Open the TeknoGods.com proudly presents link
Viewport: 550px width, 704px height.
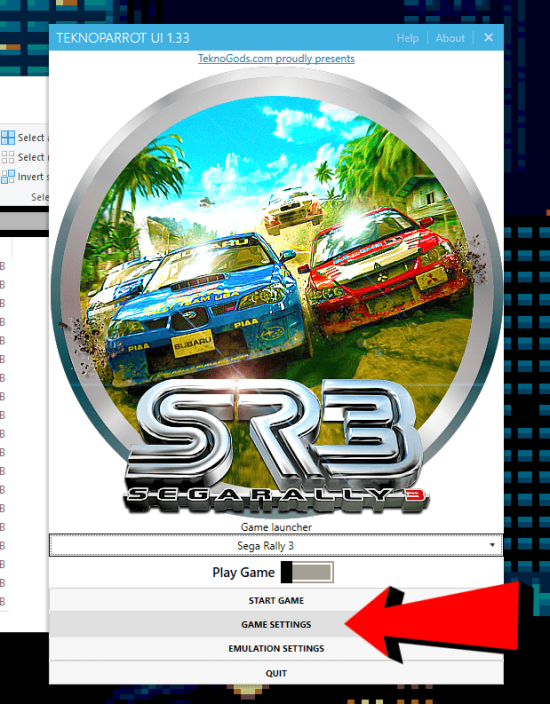[276, 58]
